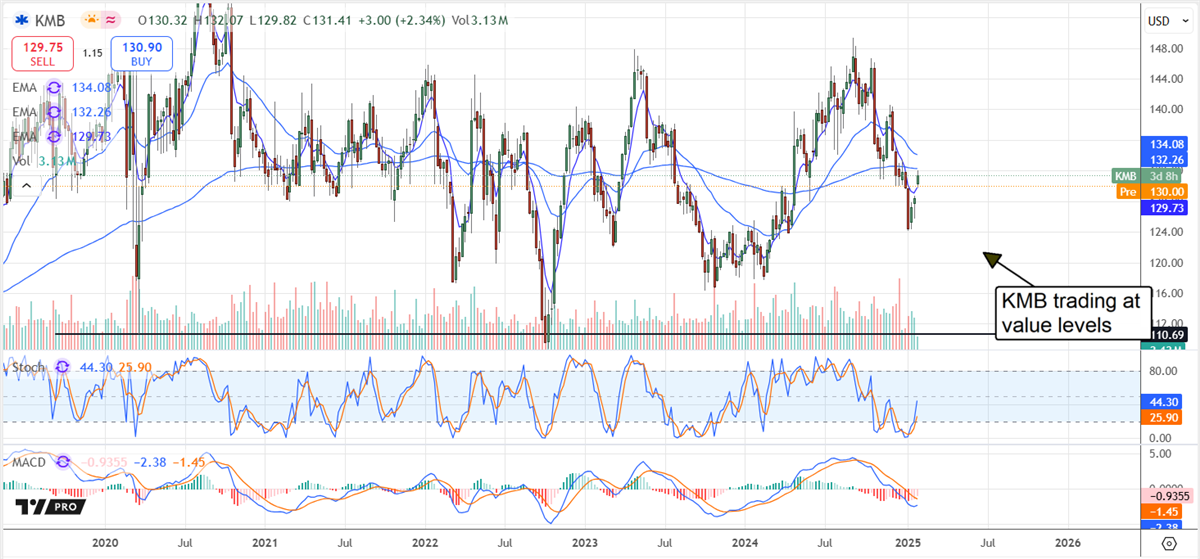Viewport: 1200px width, 559px height.
Task: Click the pink wavy-lines data icon
Action: (112, 19)
